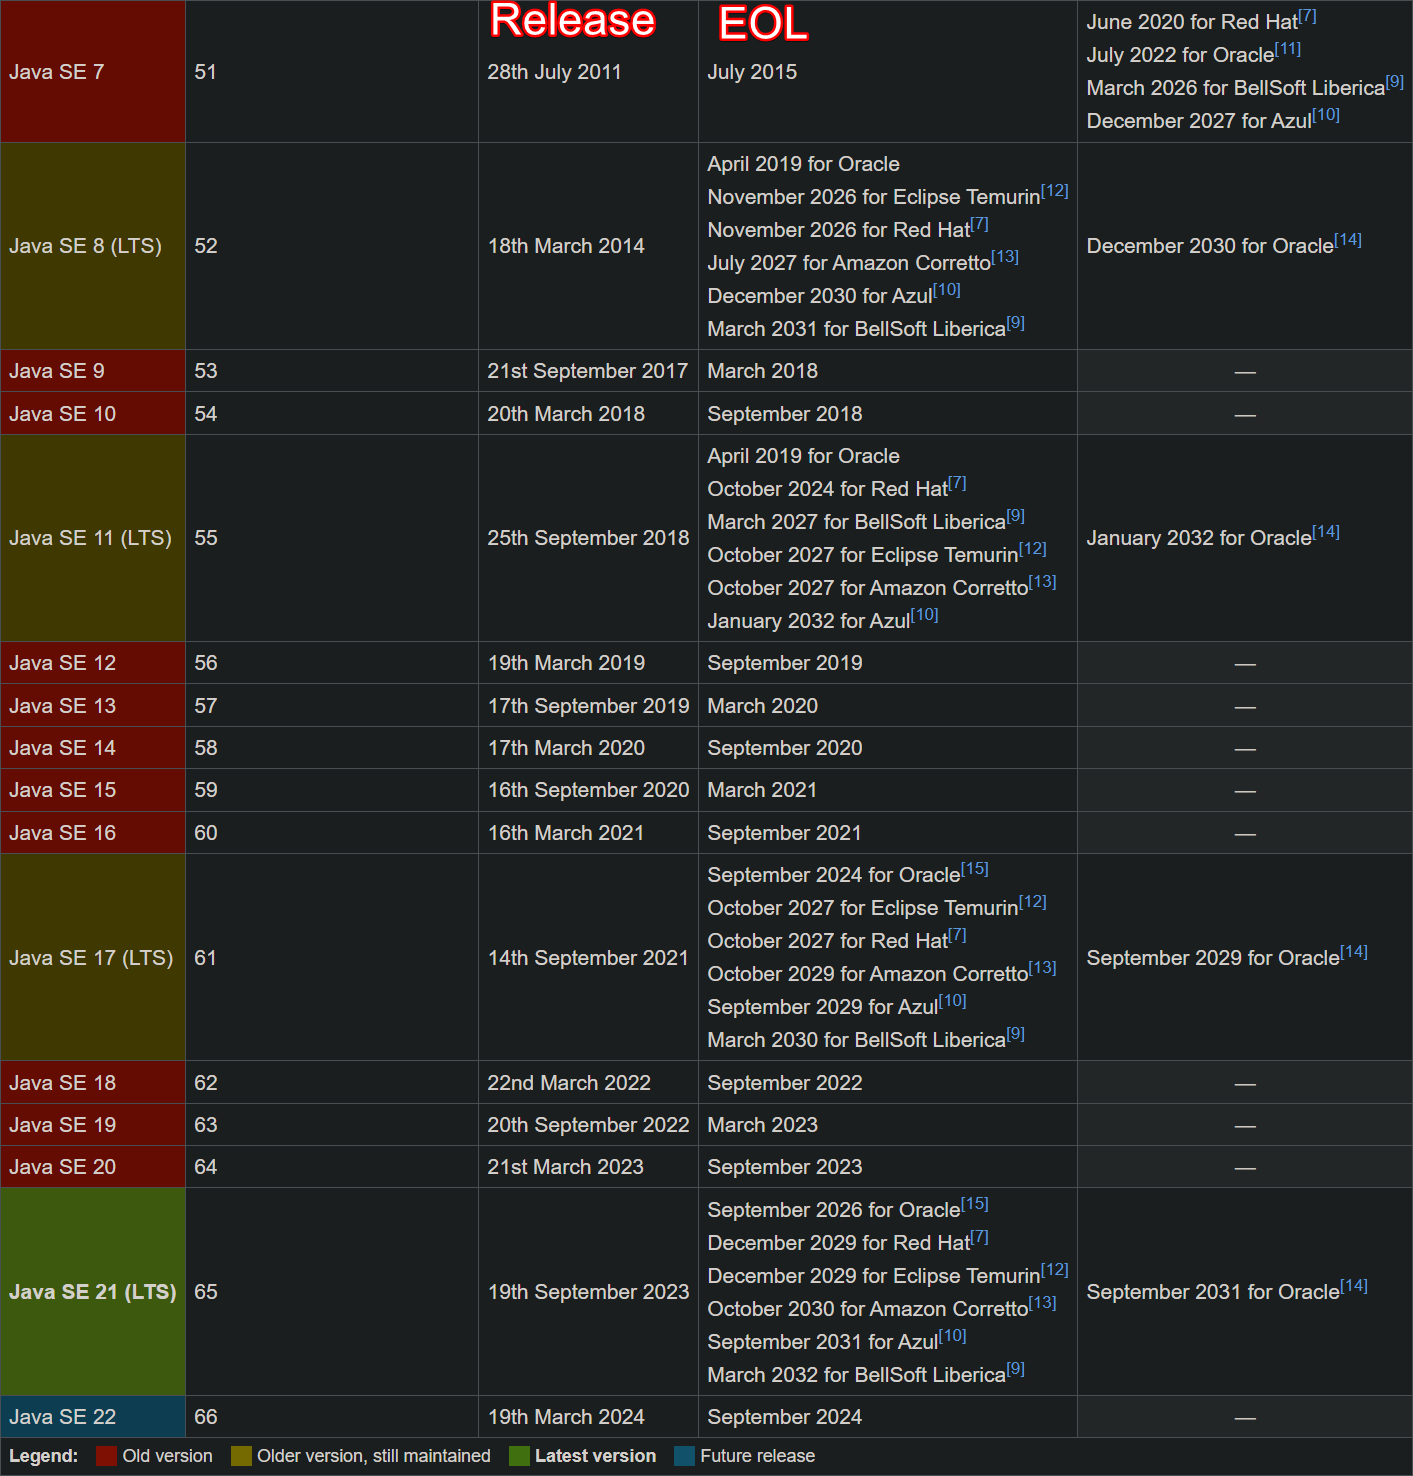Select the Java SE 22 version cell
Screen dimensions: 1413x1476
point(93,1417)
